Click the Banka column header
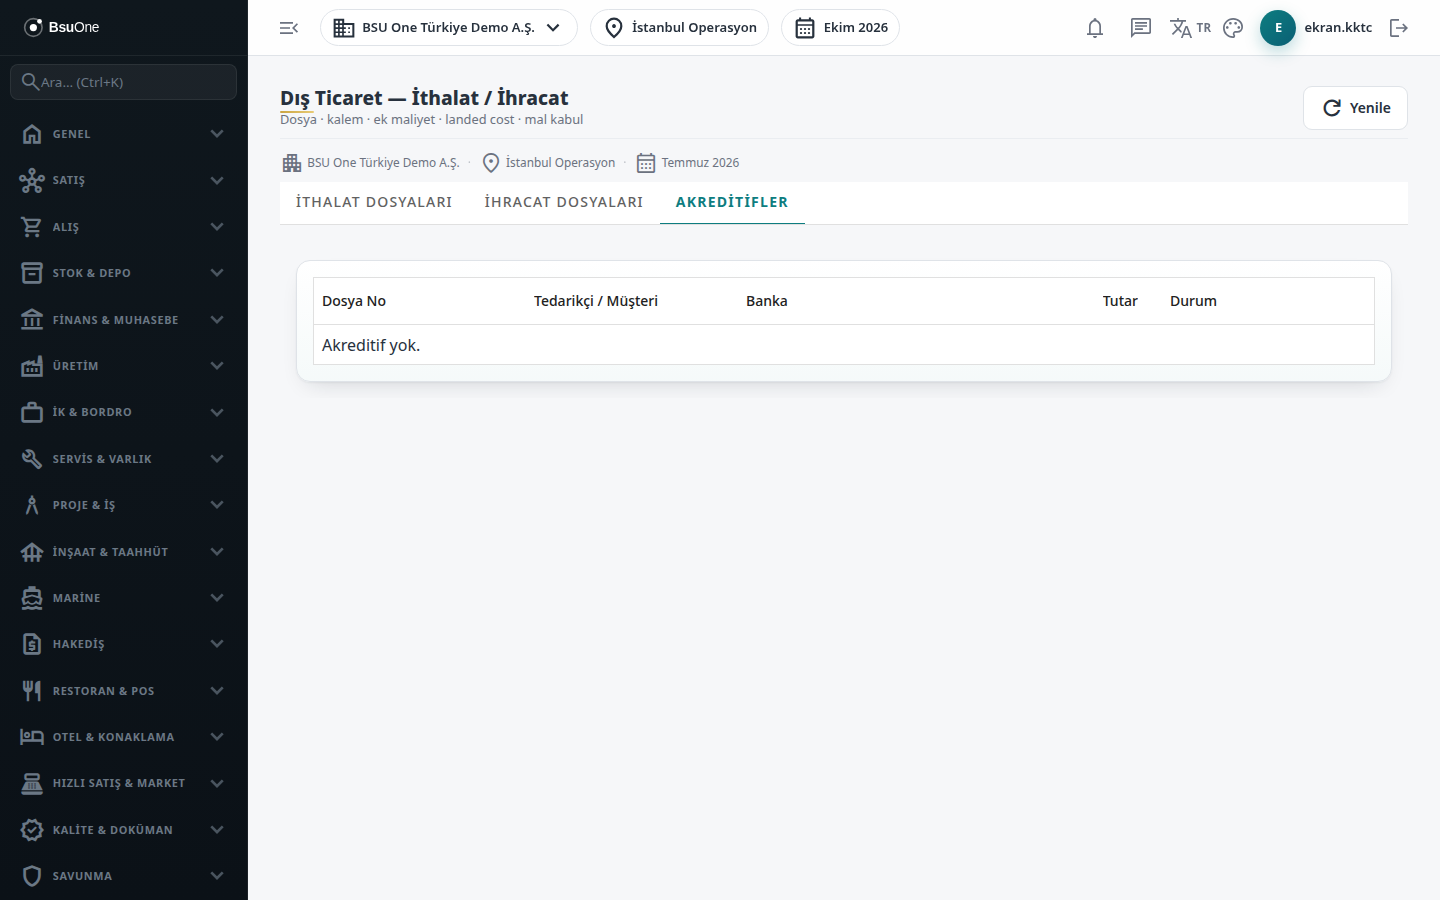Screen dimensions: 1440x900 pos(767,301)
